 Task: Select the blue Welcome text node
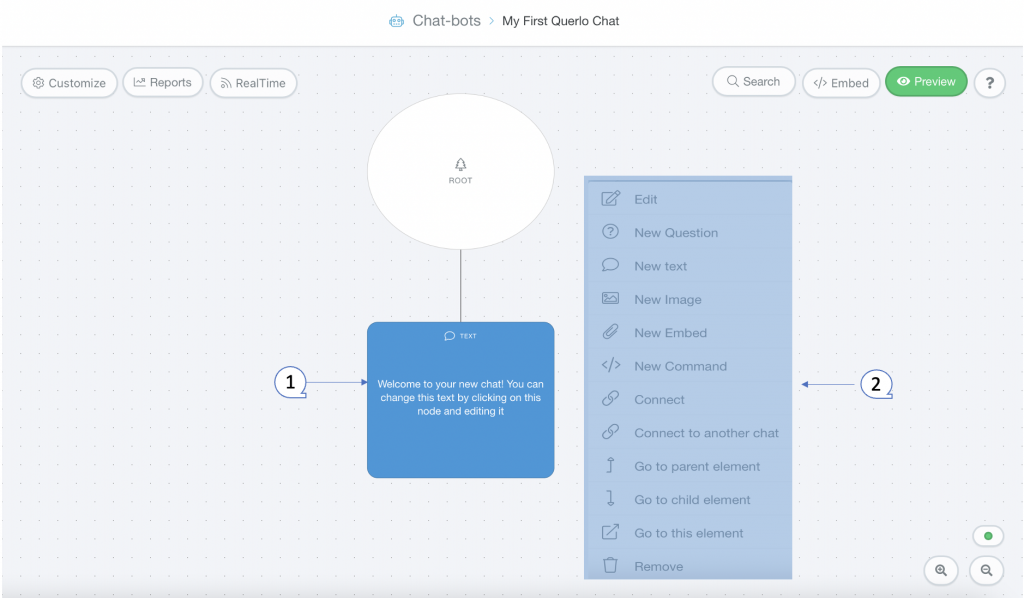pos(460,400)
